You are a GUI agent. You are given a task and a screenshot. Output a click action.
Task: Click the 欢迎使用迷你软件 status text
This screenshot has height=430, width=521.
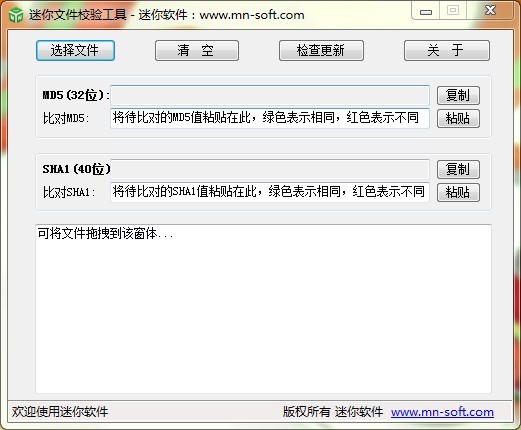[60, 412]
